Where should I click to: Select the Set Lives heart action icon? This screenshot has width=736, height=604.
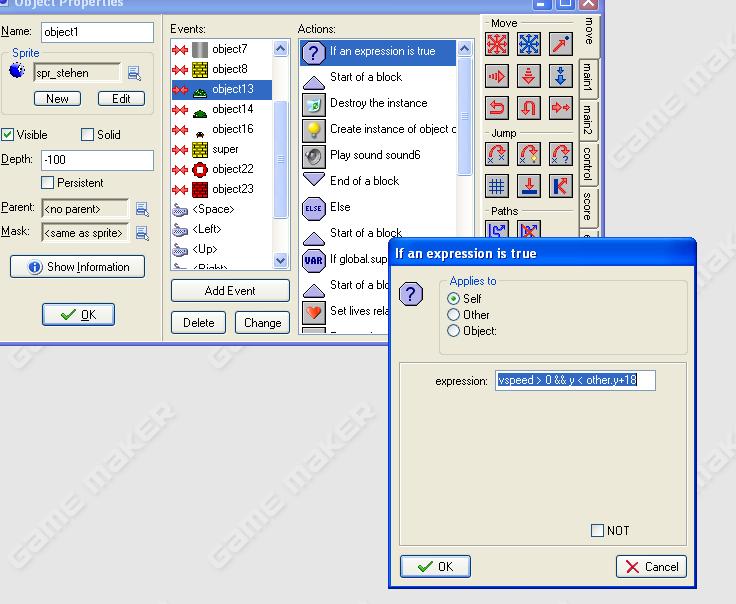[x=314, y=312]
